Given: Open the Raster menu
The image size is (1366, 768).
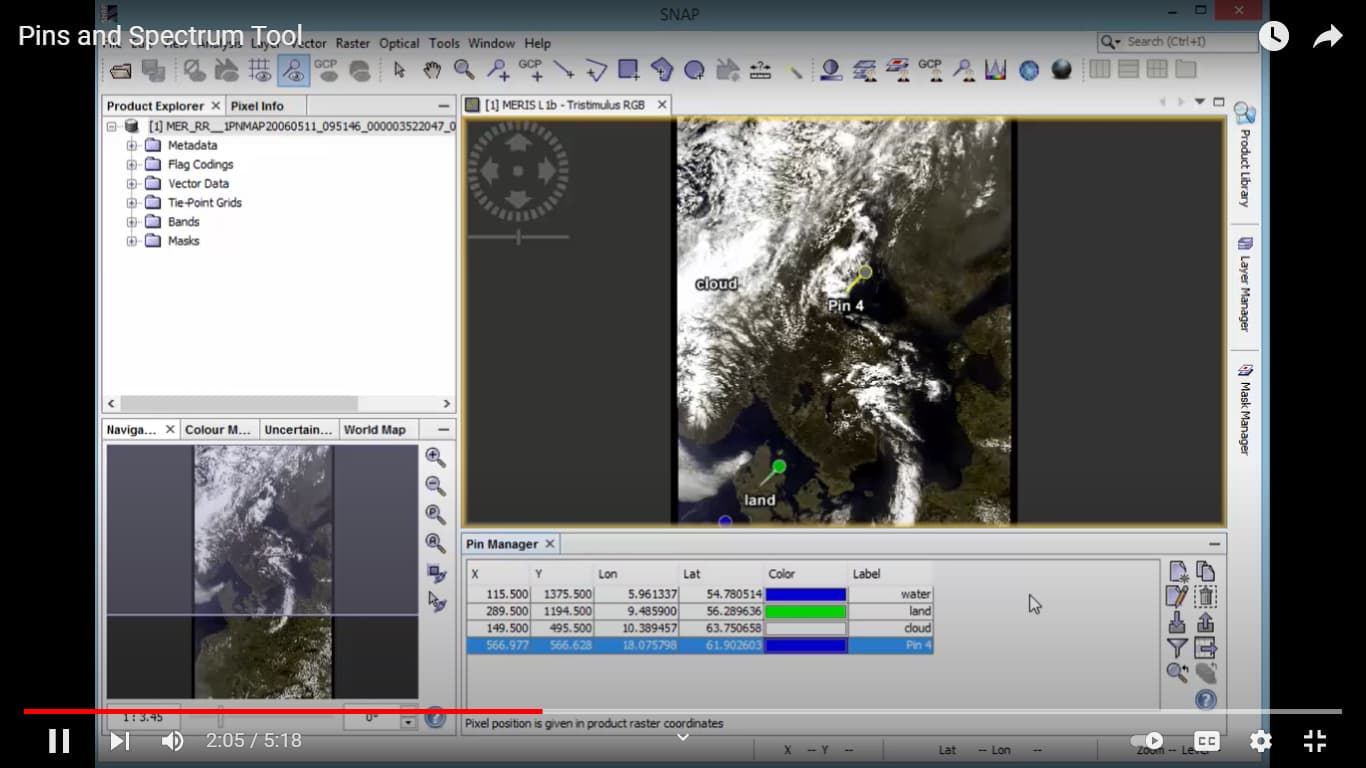Looking at the screenshot, I should (353, 43).
